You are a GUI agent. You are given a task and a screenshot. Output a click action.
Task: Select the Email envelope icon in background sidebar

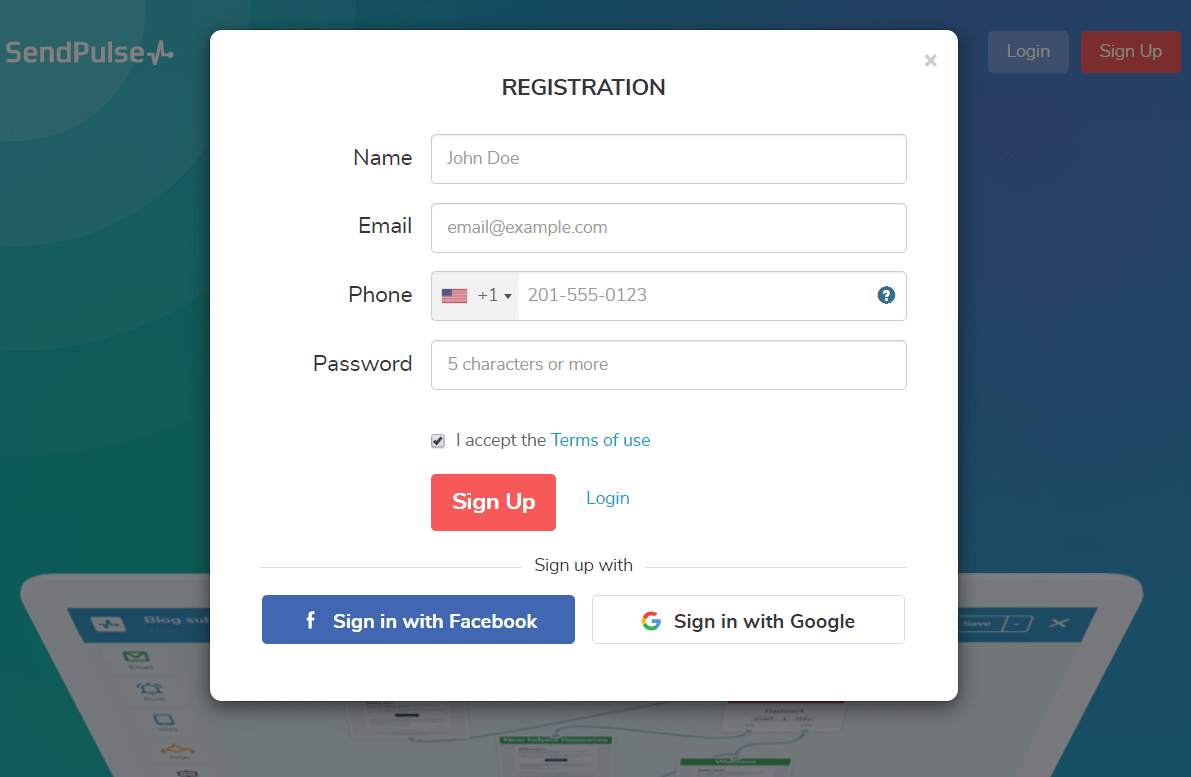(x=136, y=656)
